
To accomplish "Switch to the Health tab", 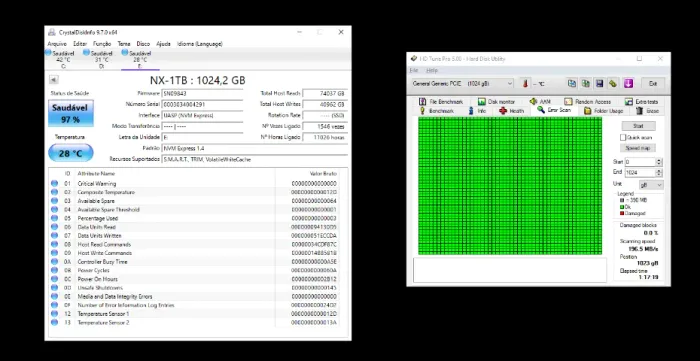I will pos(512,111).
